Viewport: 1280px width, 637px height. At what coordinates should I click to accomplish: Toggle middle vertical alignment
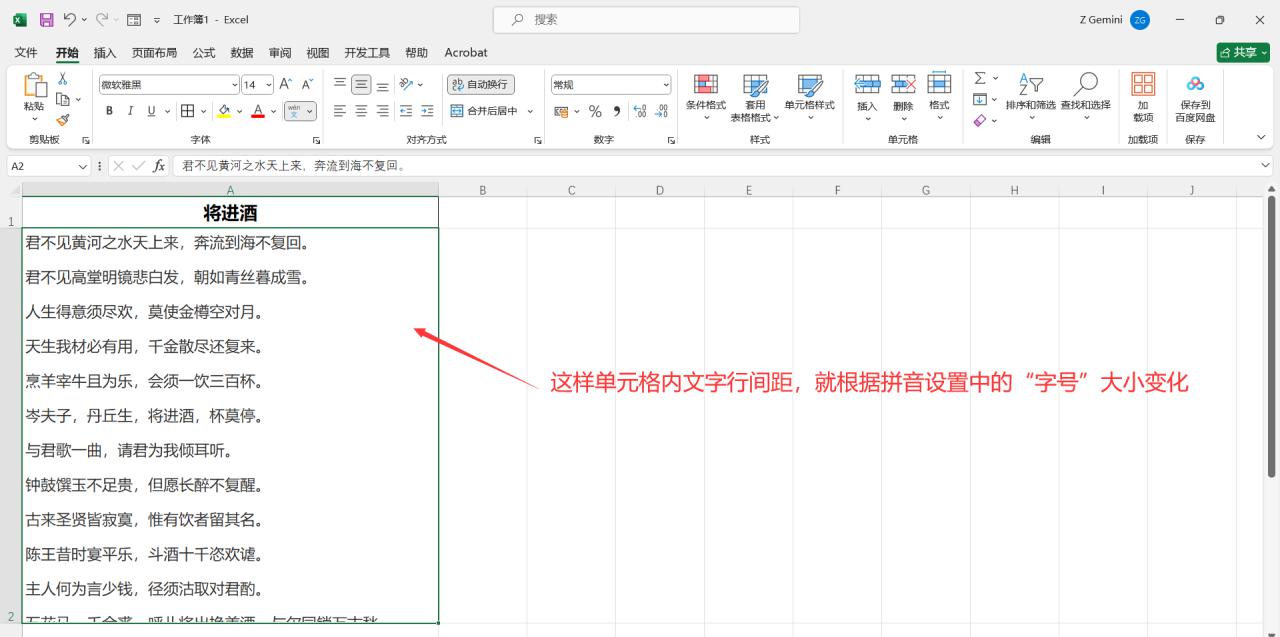tap(361, 85)
